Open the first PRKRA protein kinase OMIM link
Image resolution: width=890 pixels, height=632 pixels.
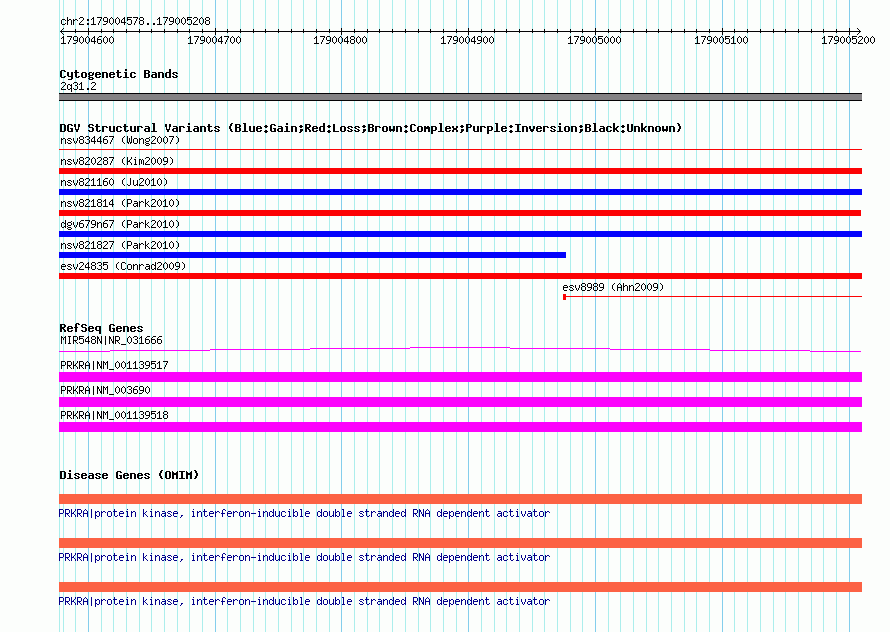304,513
